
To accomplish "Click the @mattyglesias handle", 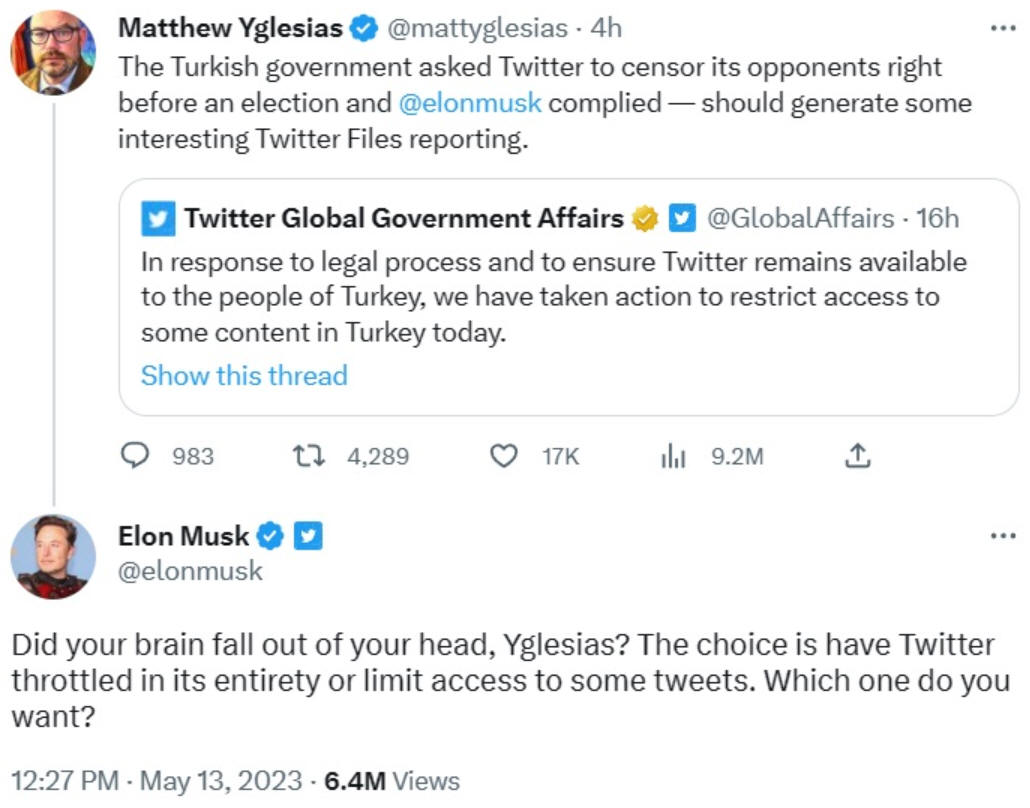I will 477,28.
